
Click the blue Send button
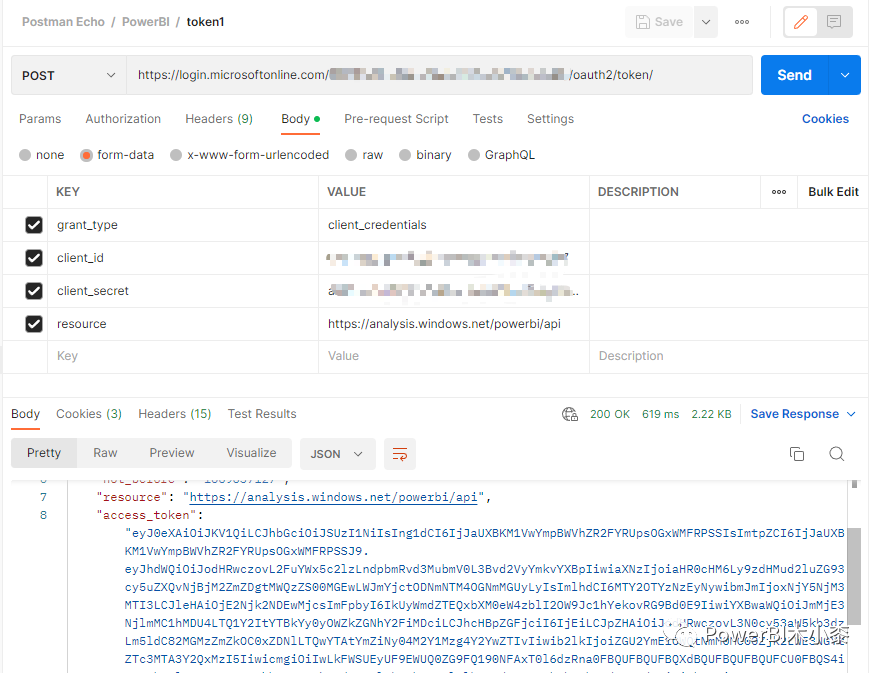point(795,75)
